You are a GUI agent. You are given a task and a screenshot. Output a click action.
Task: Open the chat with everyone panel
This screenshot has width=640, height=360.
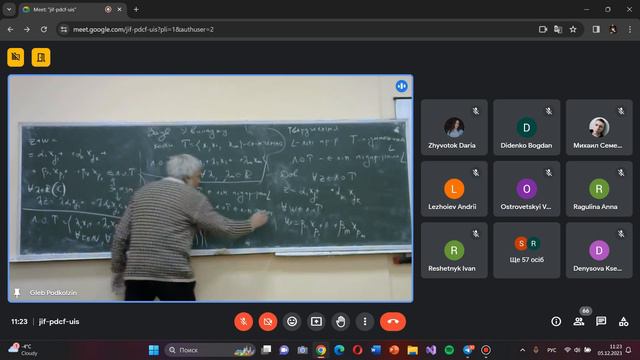tap(601, 322)
